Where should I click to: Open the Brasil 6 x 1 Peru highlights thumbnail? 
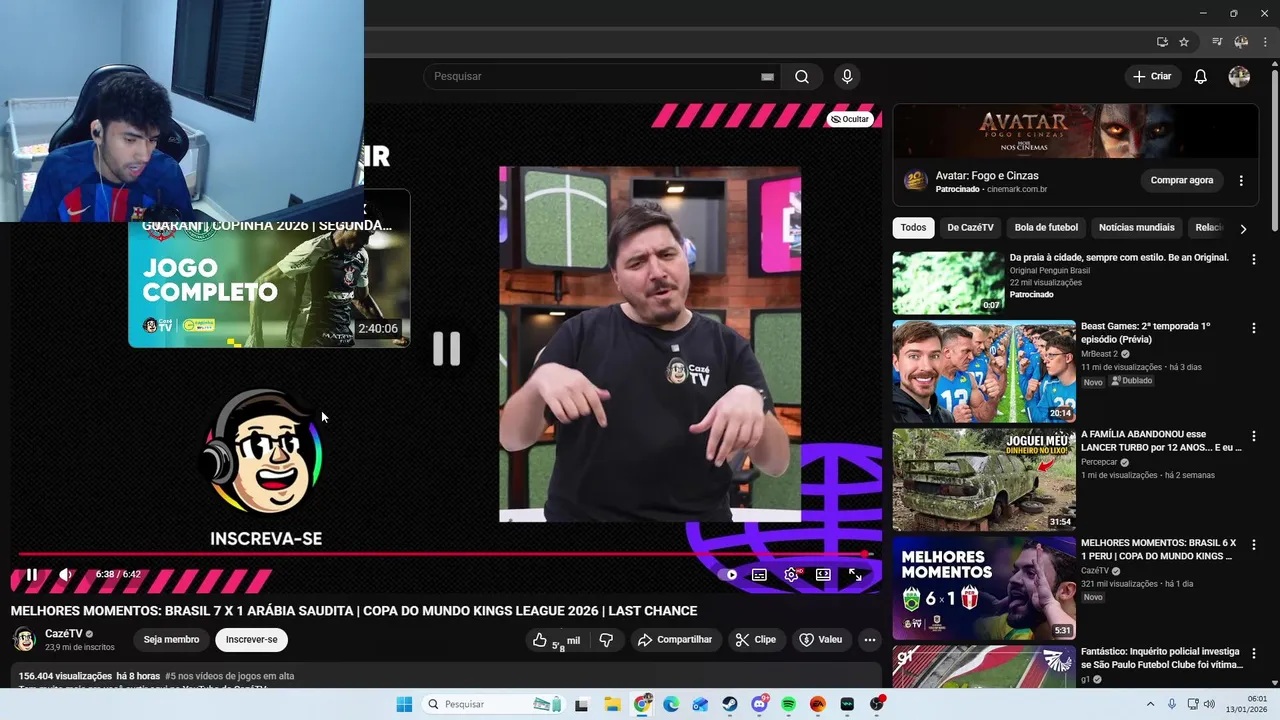click(984, 588)
